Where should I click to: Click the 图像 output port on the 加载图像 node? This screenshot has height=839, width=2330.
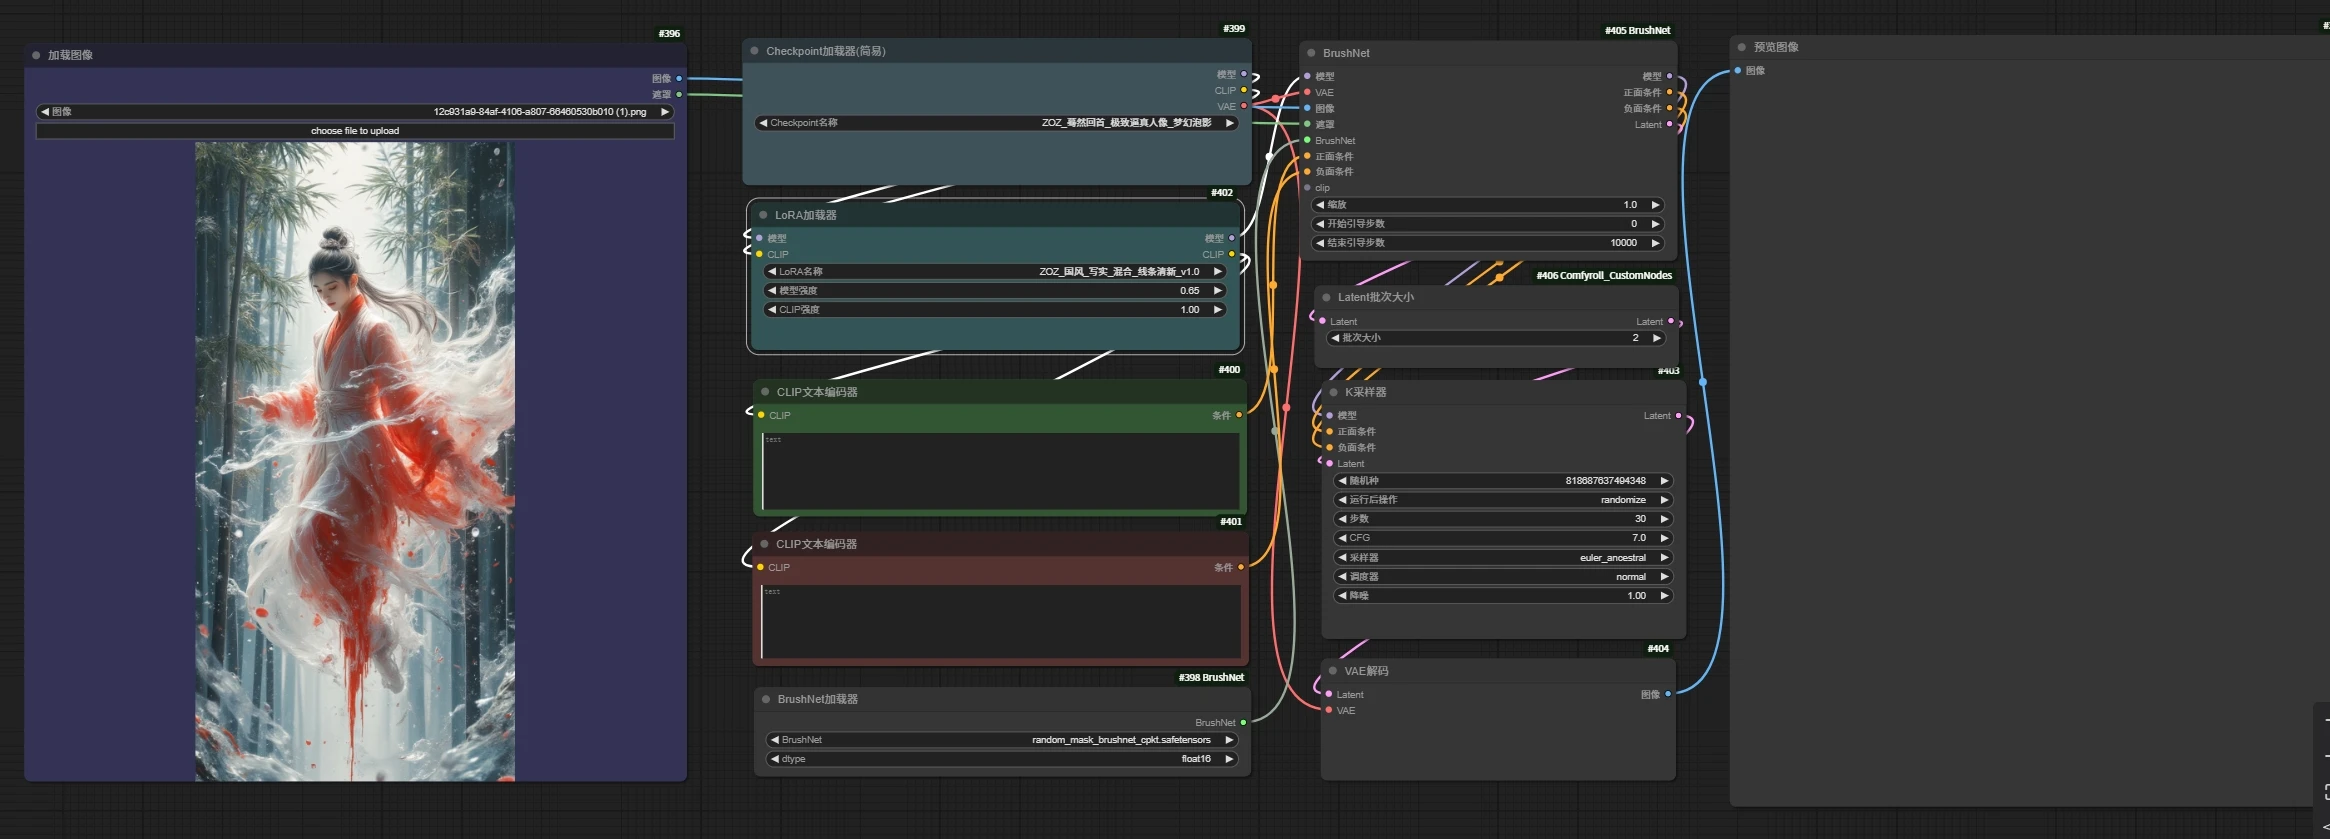(679, 78)
